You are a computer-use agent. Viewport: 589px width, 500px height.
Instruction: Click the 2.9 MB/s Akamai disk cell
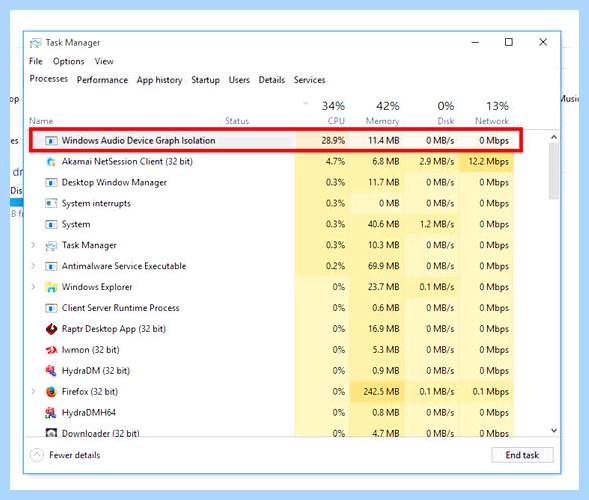tap(432, 162)
